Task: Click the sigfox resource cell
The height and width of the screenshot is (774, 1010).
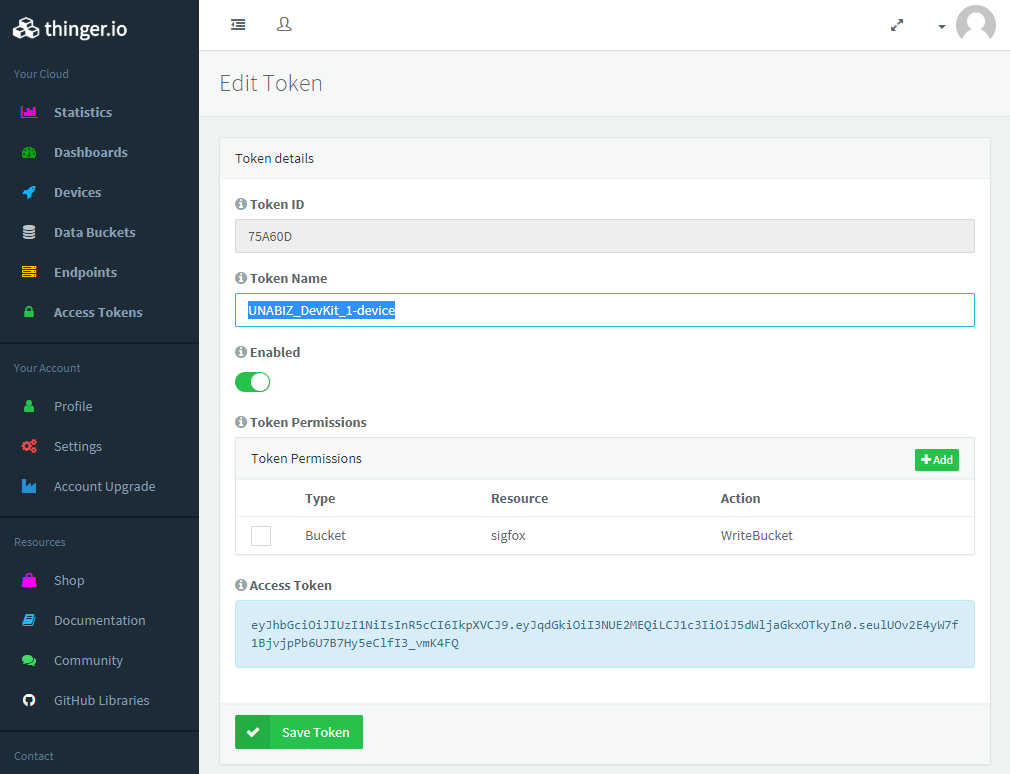Action: (508, 536)
